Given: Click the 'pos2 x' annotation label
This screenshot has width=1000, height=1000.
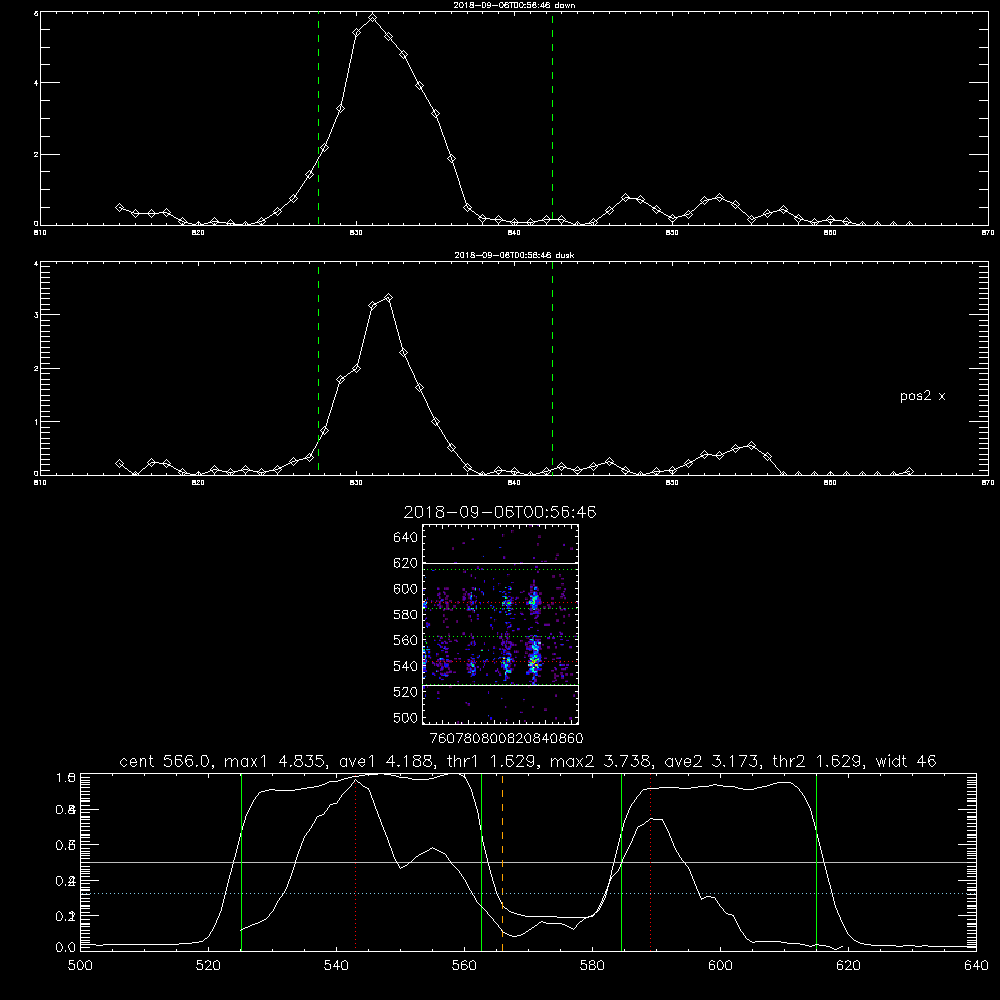Looking at the screenshot, I should (x=922, y=396).
